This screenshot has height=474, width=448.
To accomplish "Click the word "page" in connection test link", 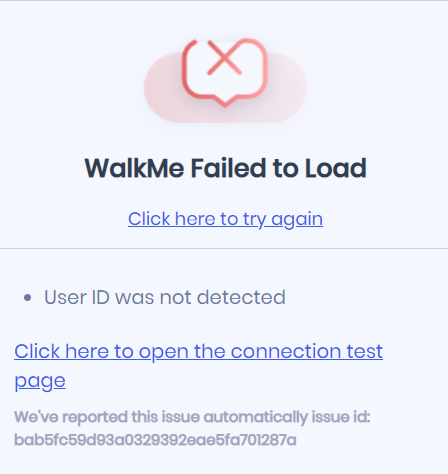I will 40,381.
